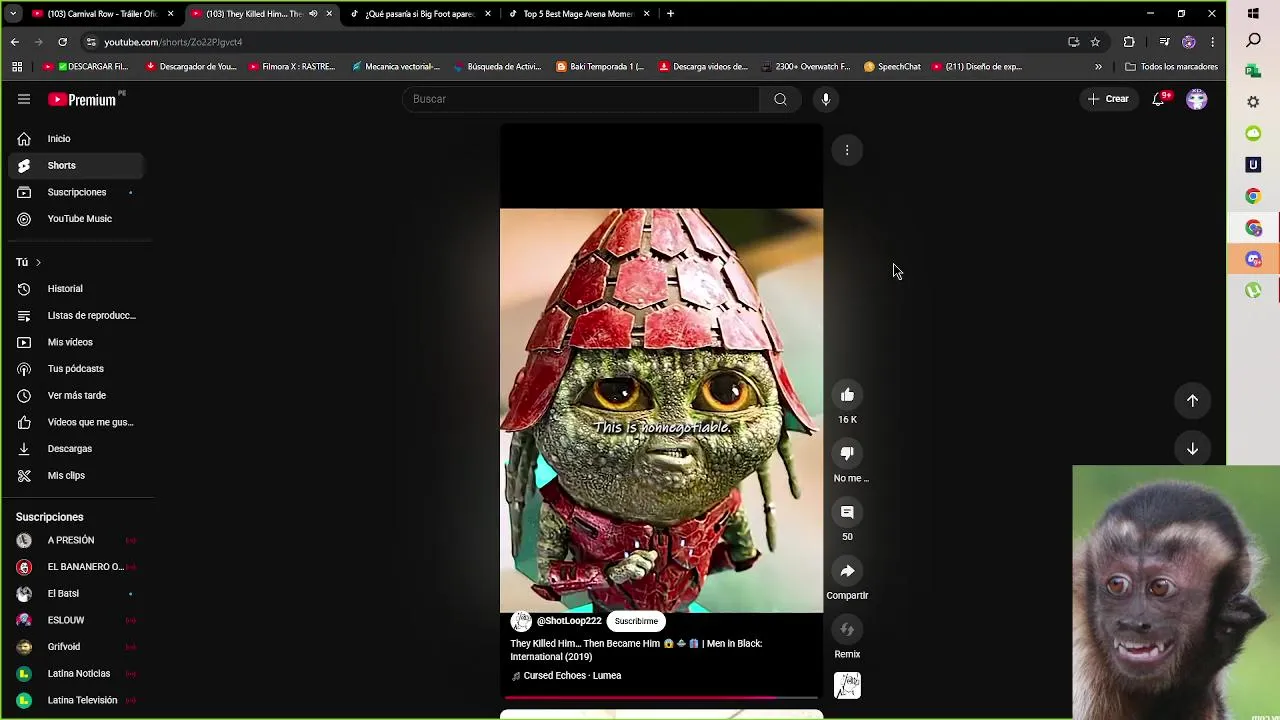Open the Remix option
This screenshot has height=720, width=1280.
(847, 629)
